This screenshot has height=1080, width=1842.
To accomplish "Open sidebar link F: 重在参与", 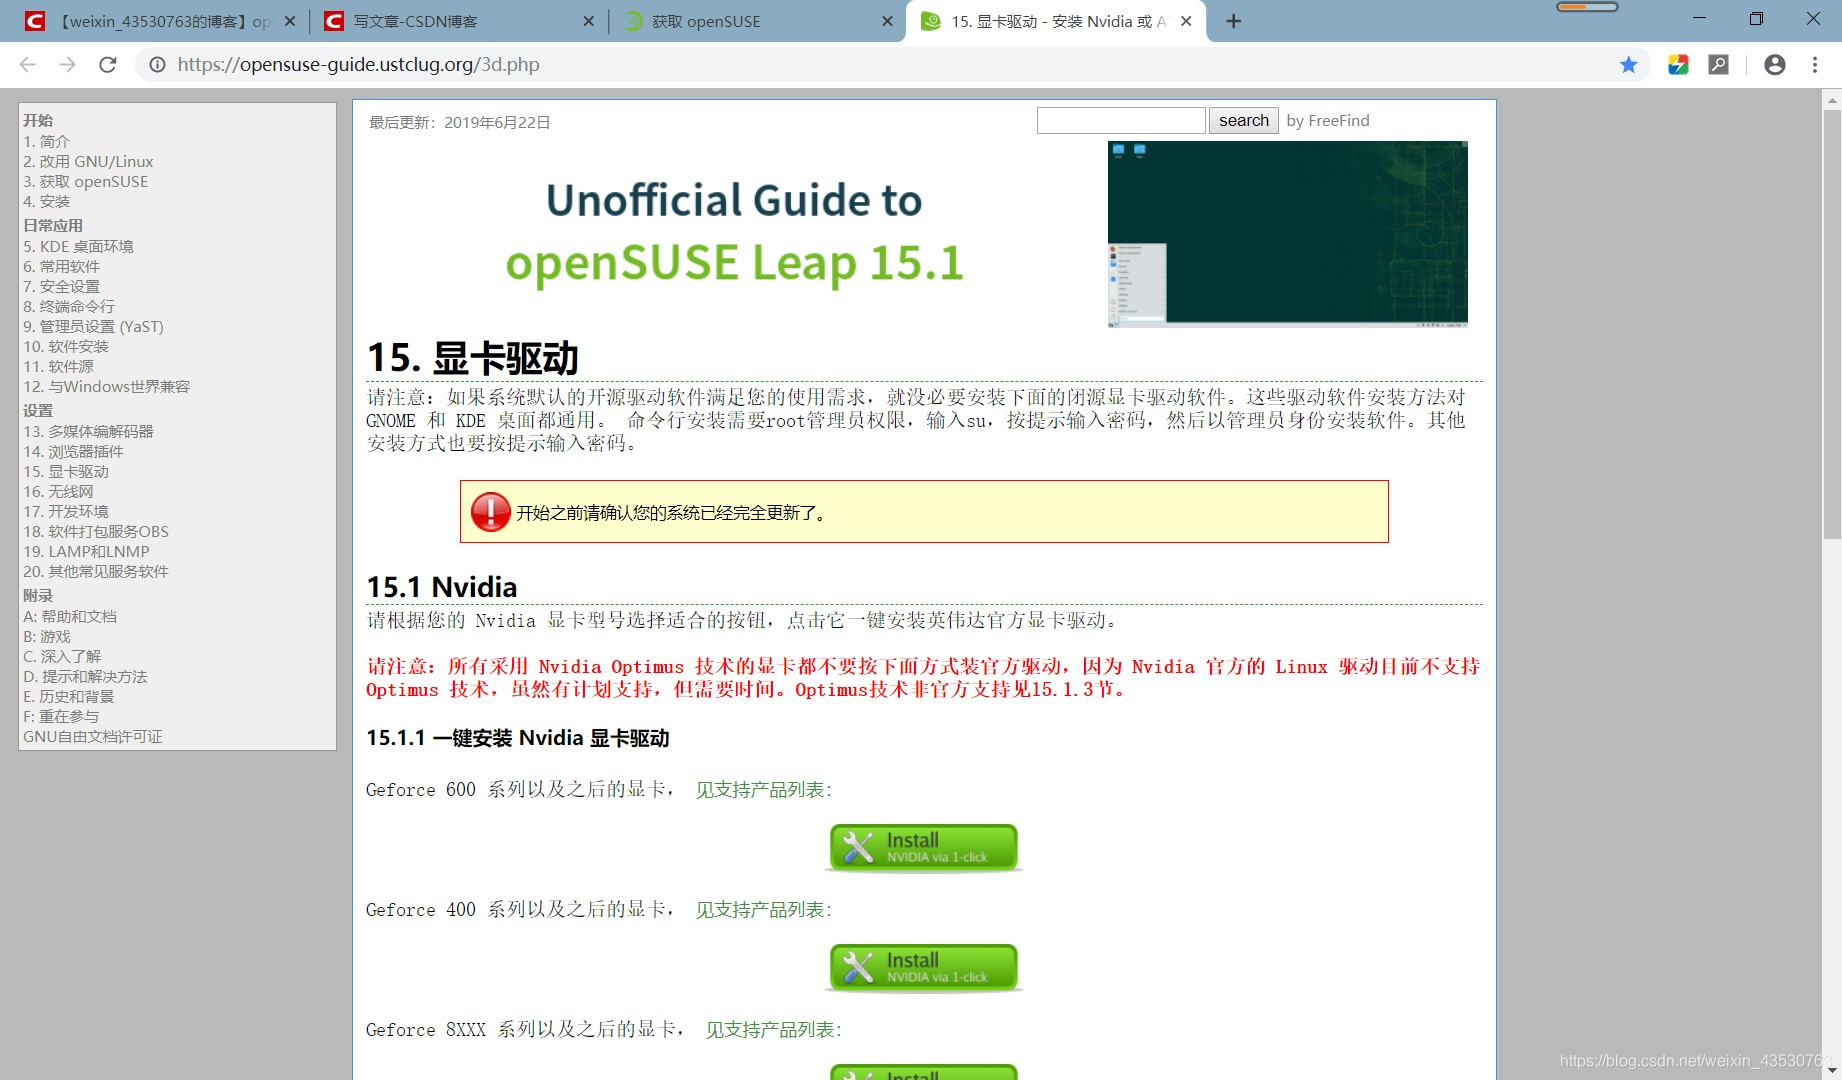I will click(x=61, y=717).
